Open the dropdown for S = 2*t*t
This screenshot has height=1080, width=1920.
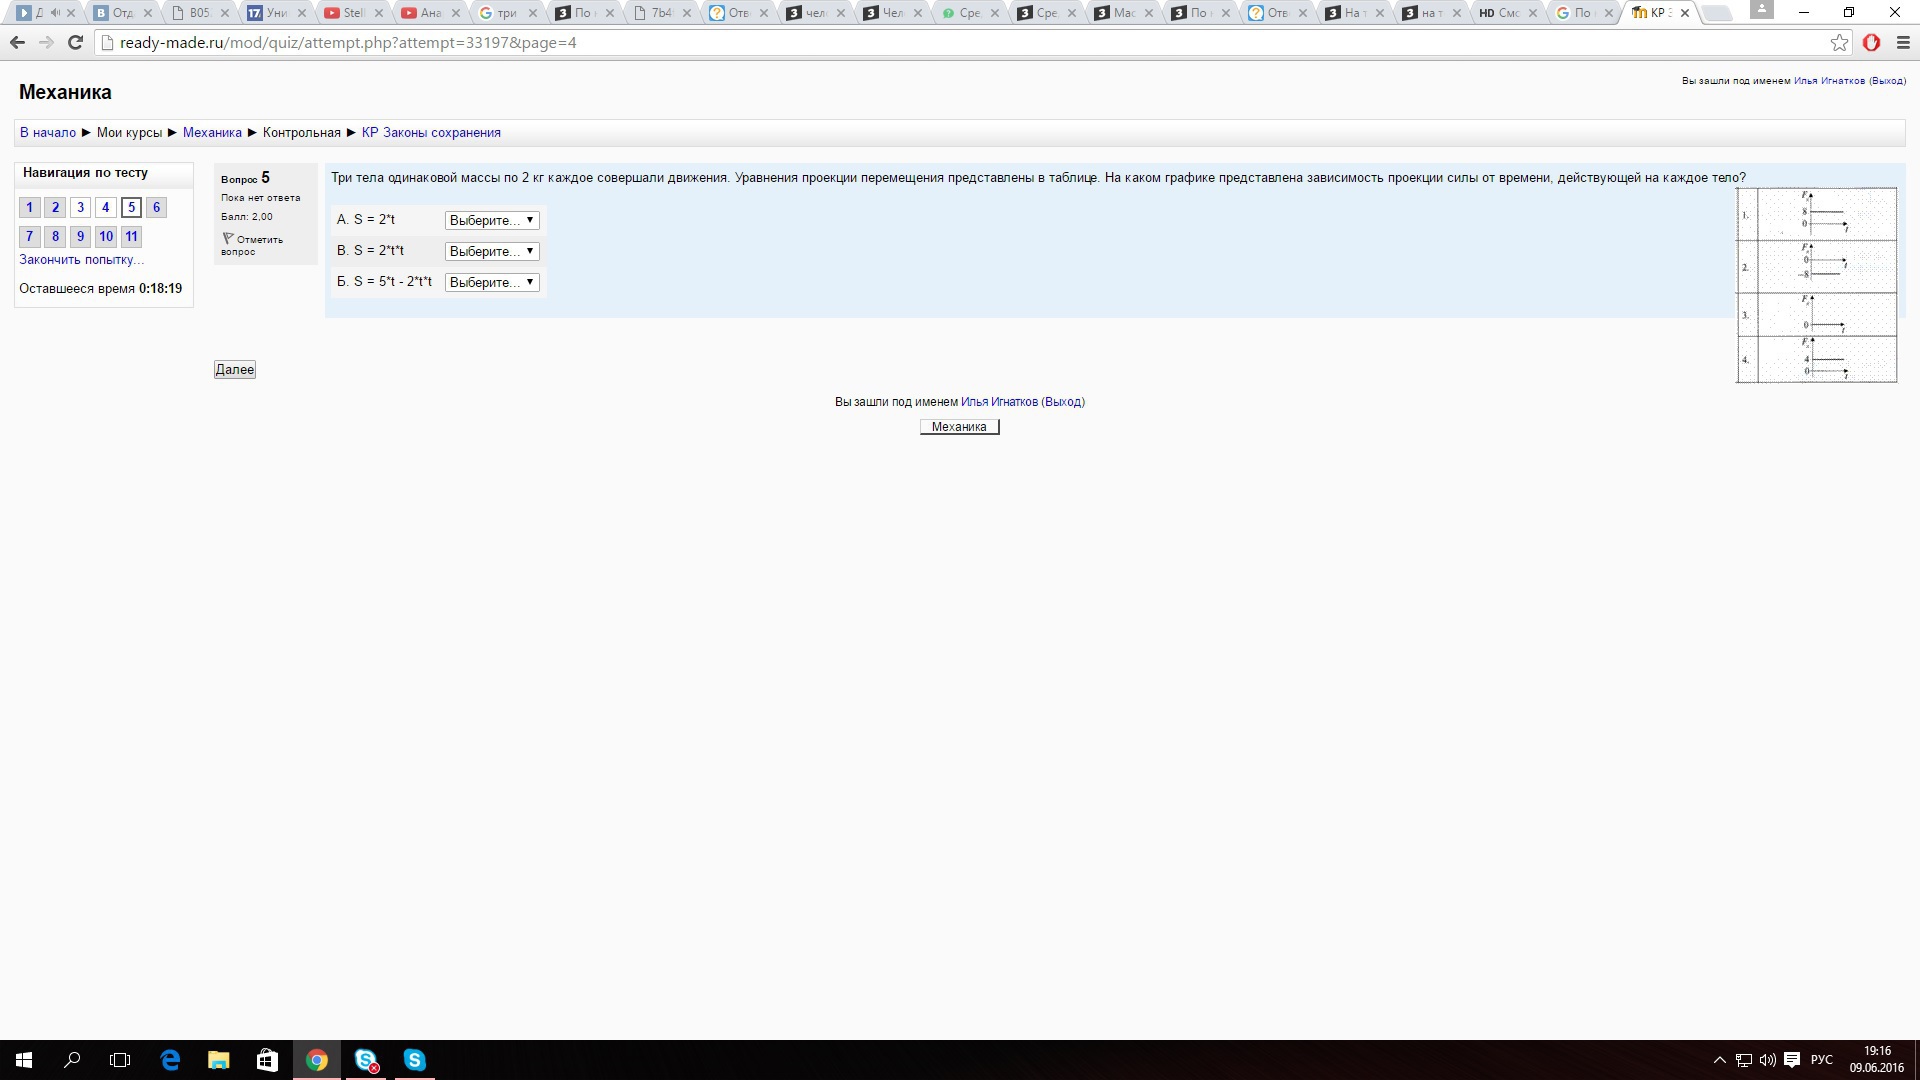[x=492, y=251]
